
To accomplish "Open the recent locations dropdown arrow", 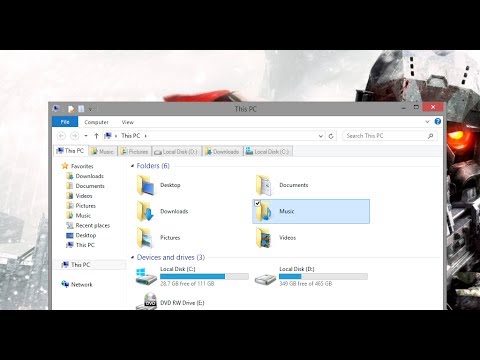I will pyautogui.click(x=86, y=136).
